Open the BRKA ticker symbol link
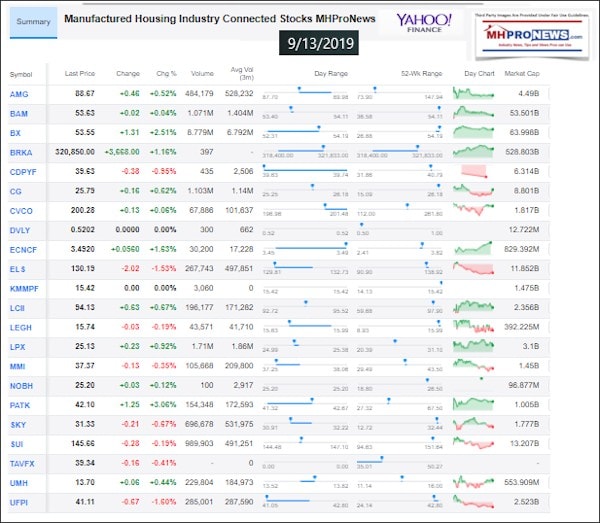600x523 pixels. [21, 153]
